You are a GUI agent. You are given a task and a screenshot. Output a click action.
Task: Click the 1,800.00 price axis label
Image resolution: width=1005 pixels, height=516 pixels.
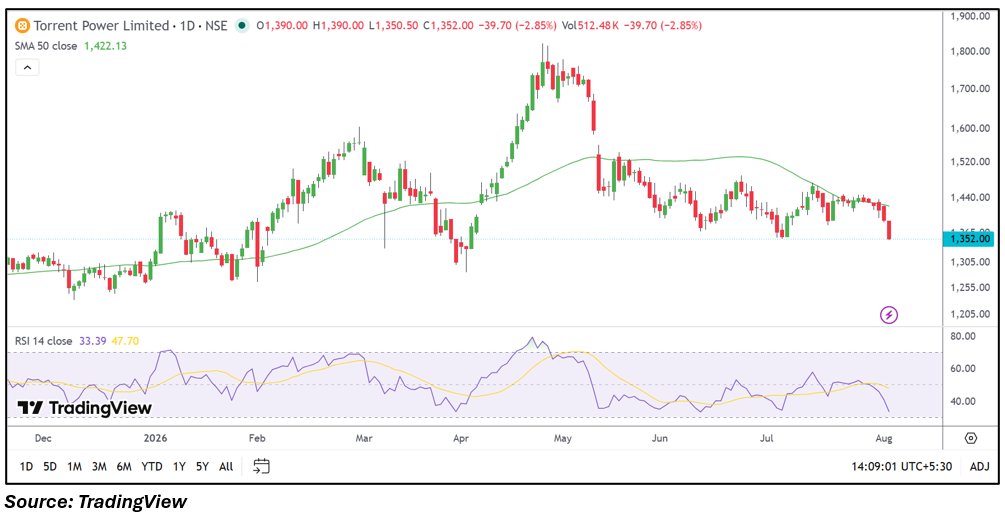[971, 51]
